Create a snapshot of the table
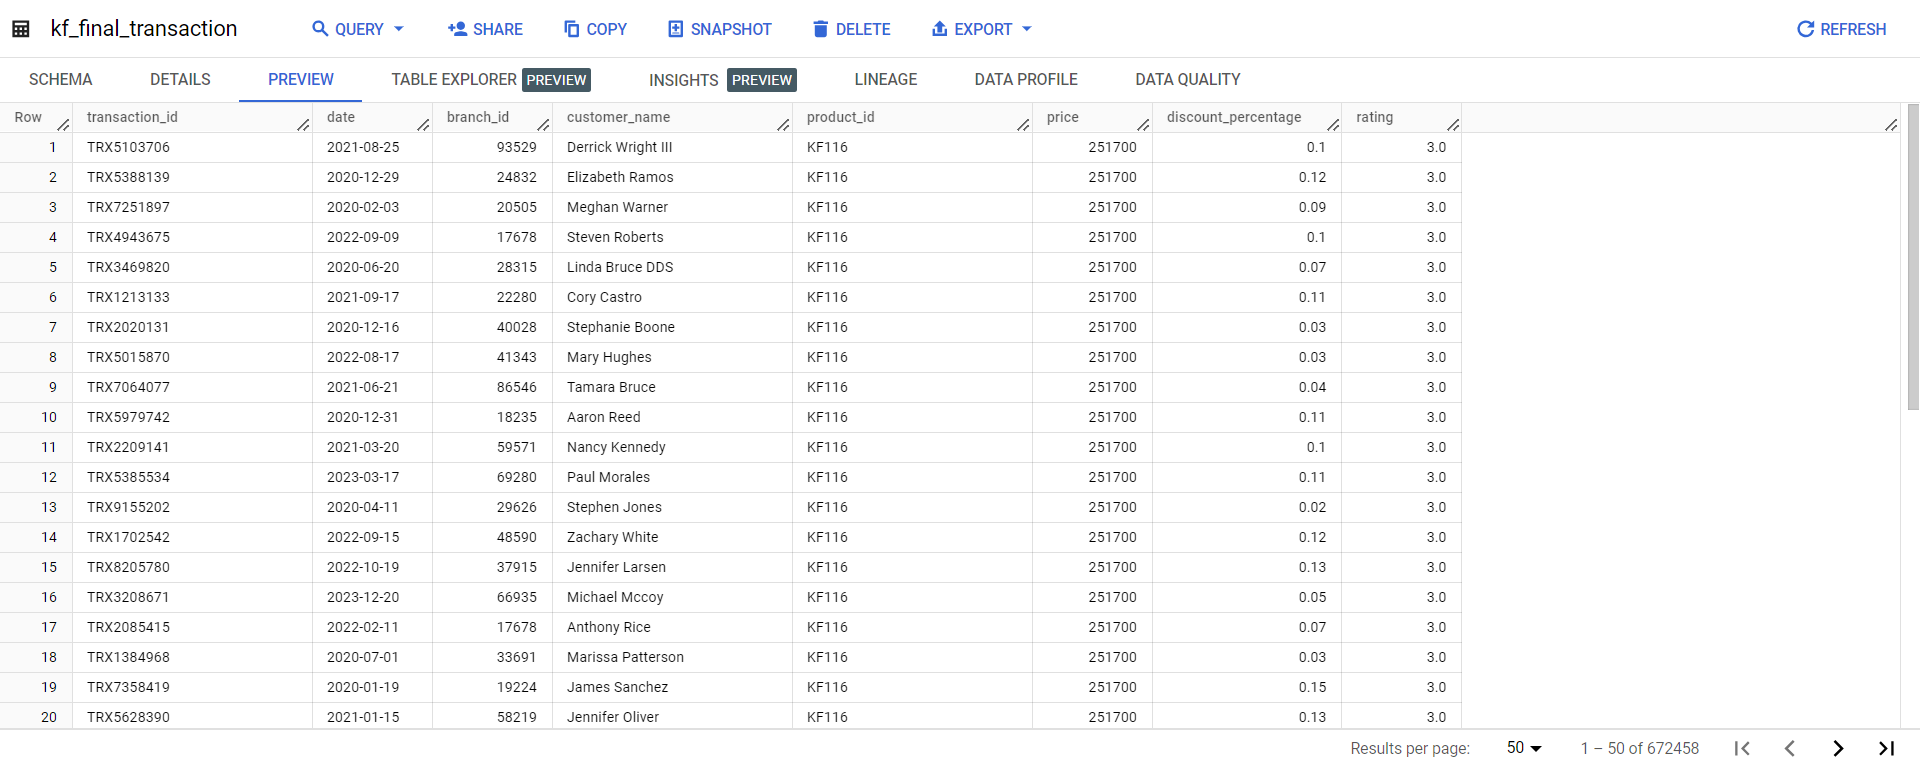Screen dimensions: 1920x767 [720, 29]
